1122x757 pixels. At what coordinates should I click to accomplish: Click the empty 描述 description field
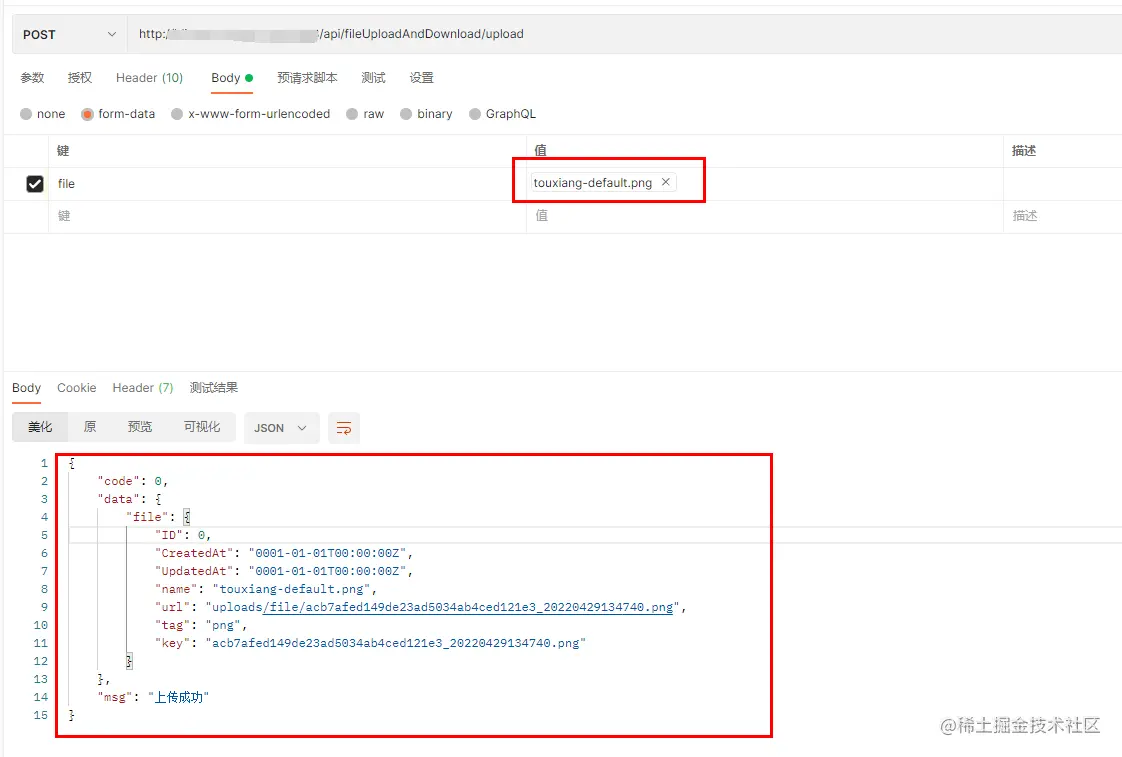click(x=1063, y=216)
